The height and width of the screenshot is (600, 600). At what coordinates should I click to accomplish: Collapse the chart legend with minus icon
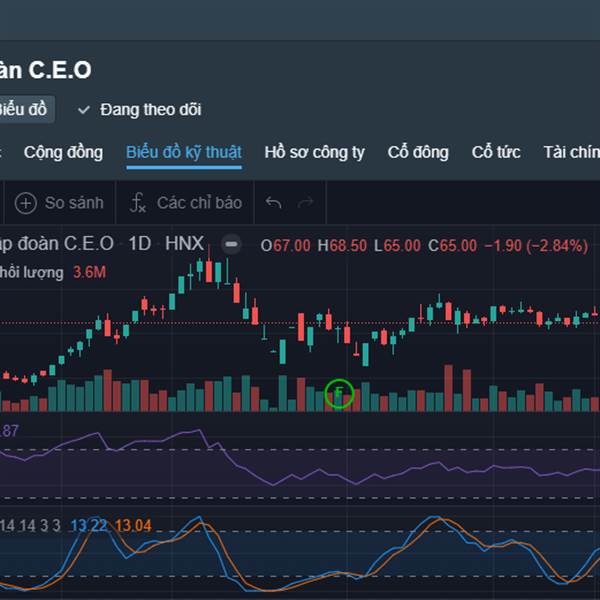pos(232,244)
